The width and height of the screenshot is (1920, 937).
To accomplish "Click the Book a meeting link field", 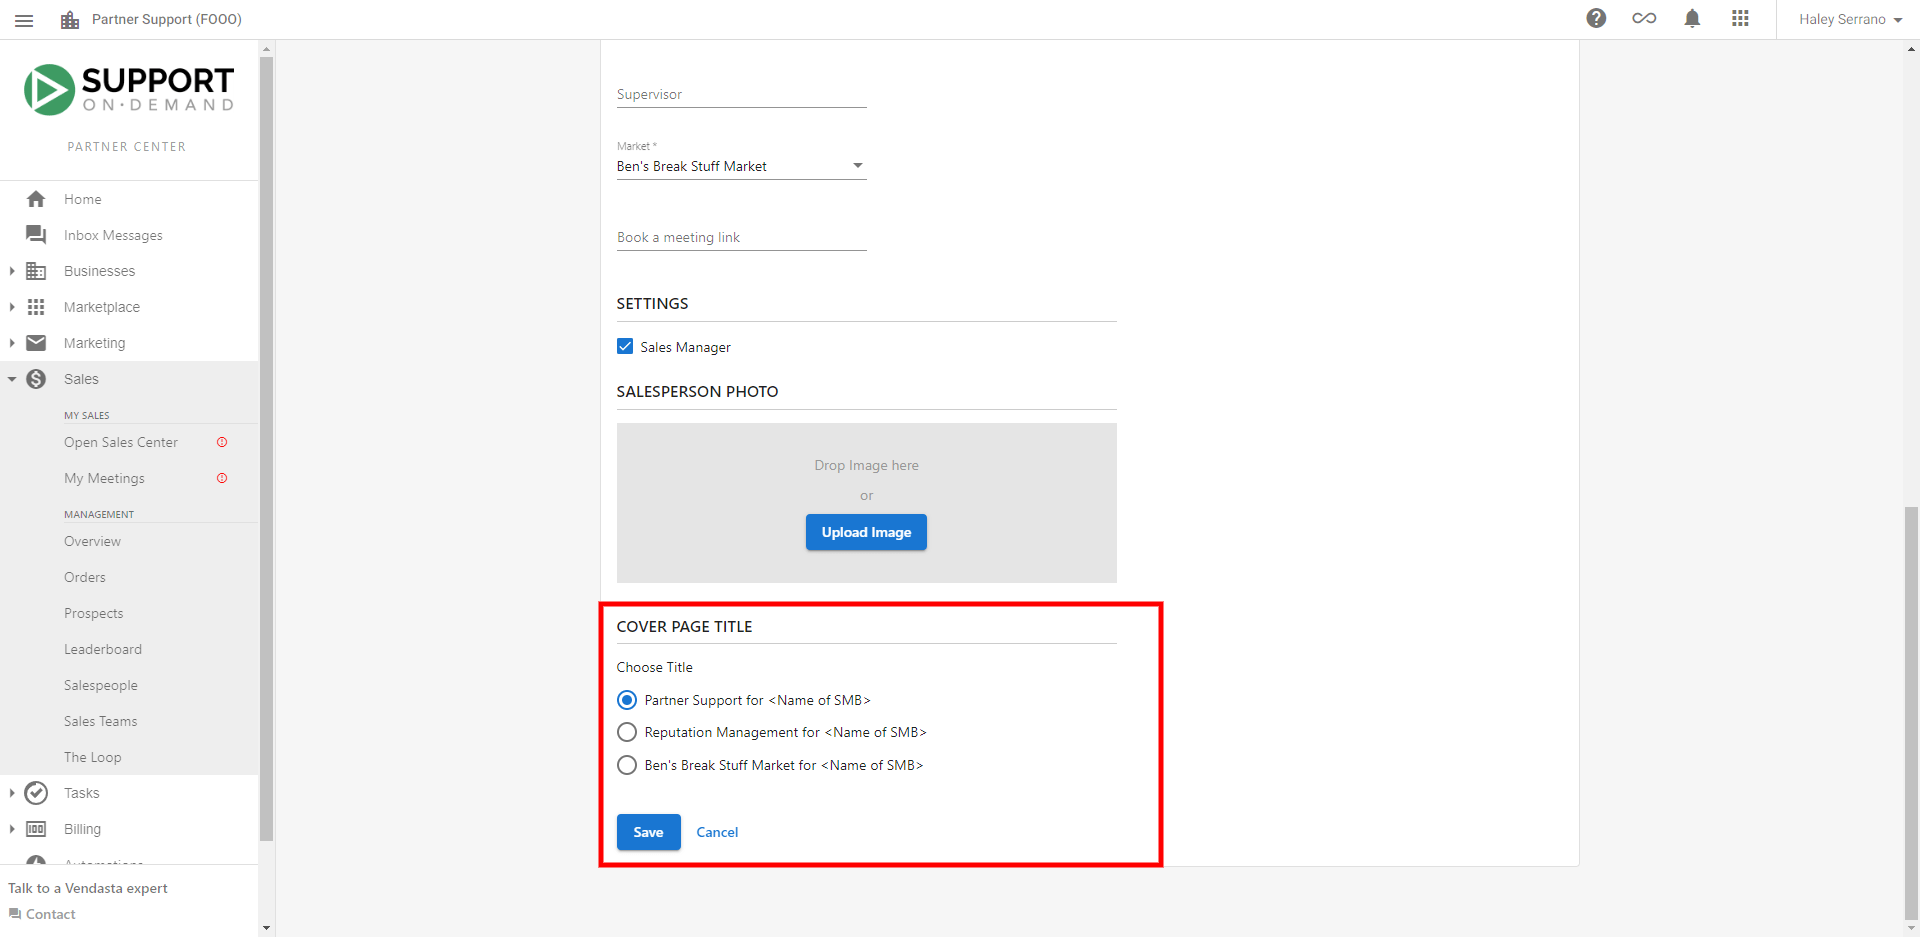I will point(740,237).
